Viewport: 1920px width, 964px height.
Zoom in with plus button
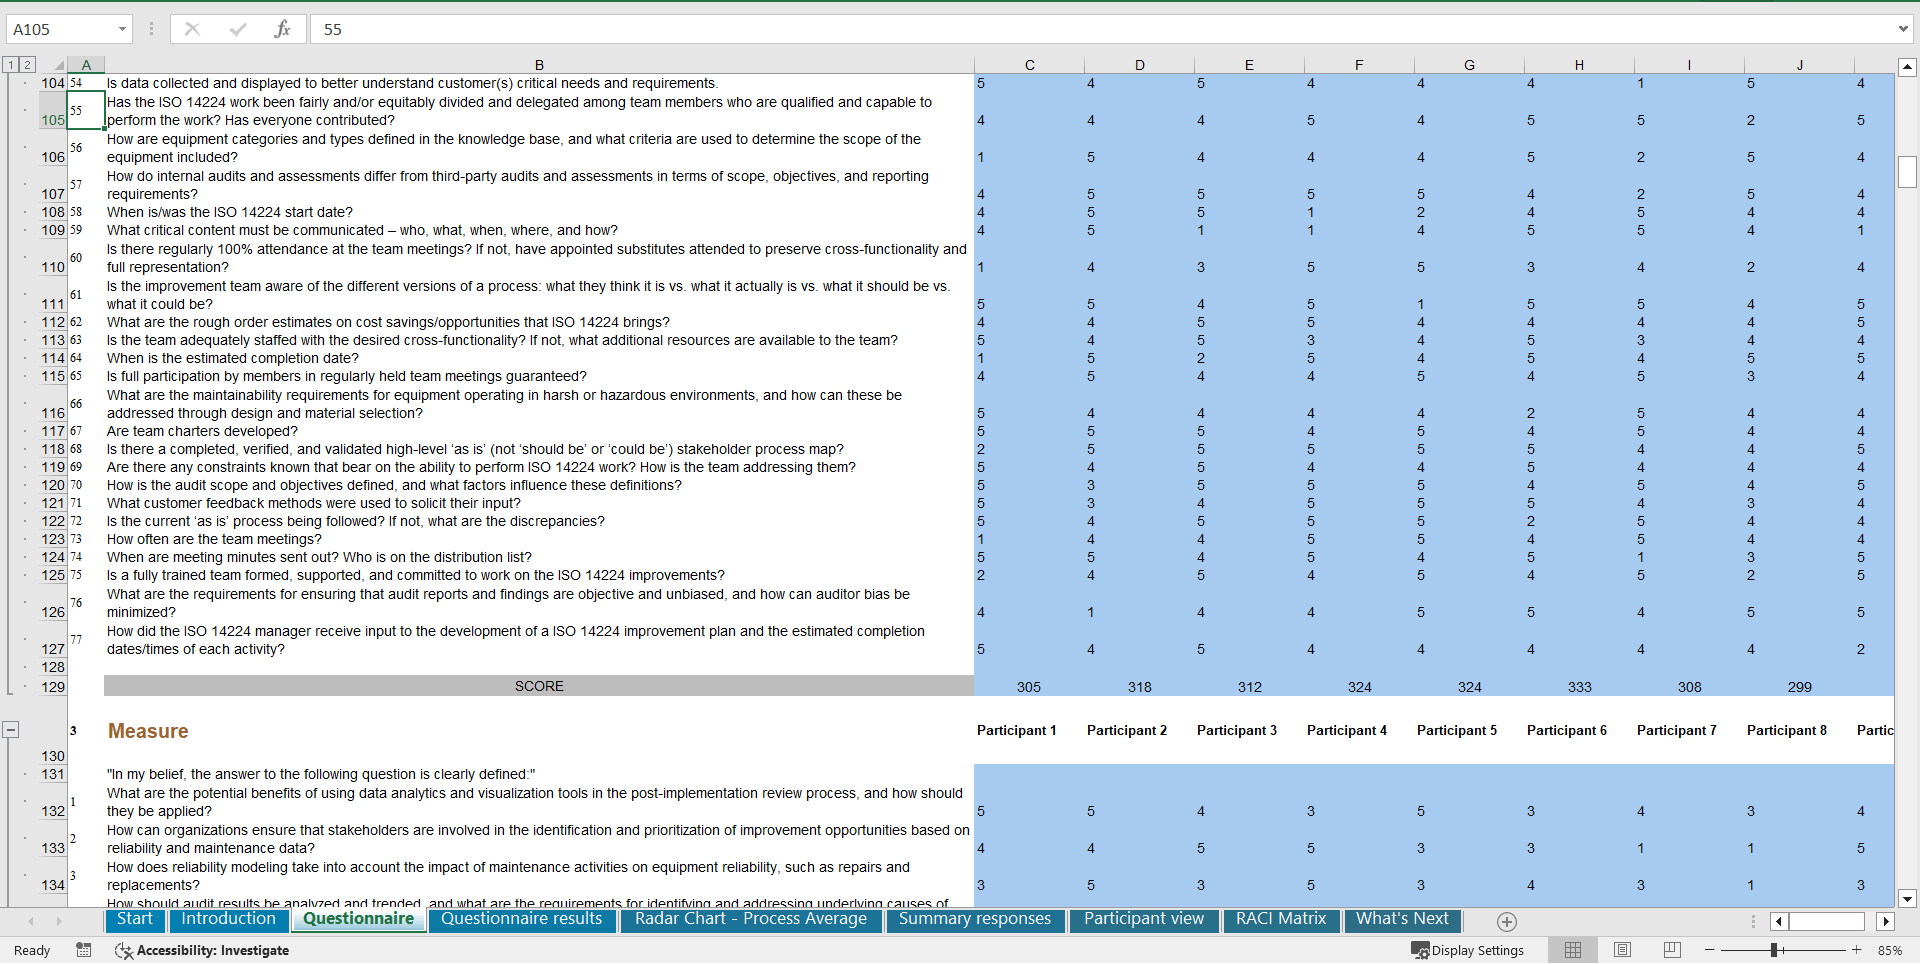[x=1856, y=950]
